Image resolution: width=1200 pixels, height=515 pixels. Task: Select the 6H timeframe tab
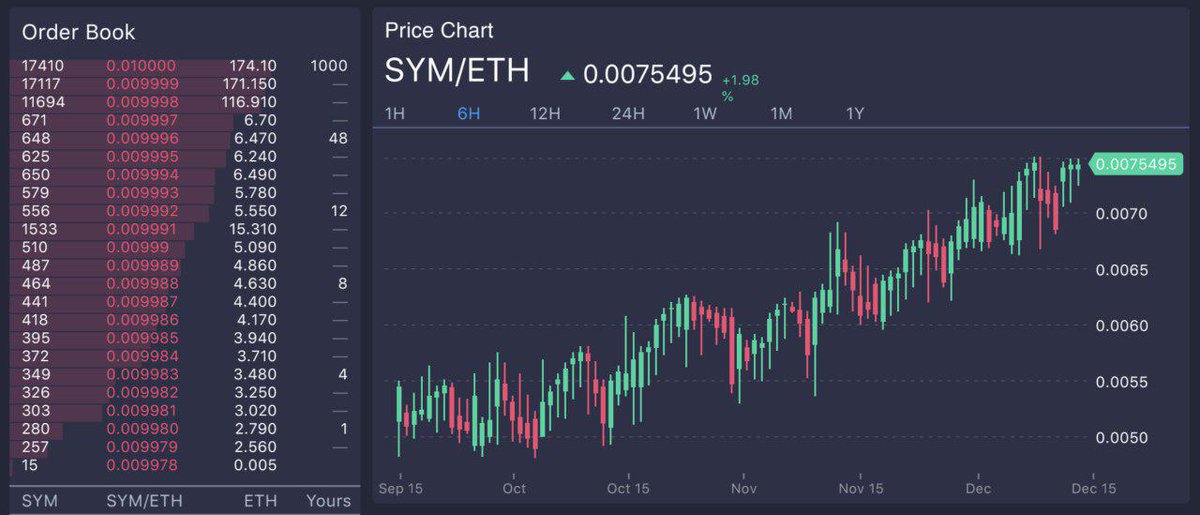(x=469, y=113)
